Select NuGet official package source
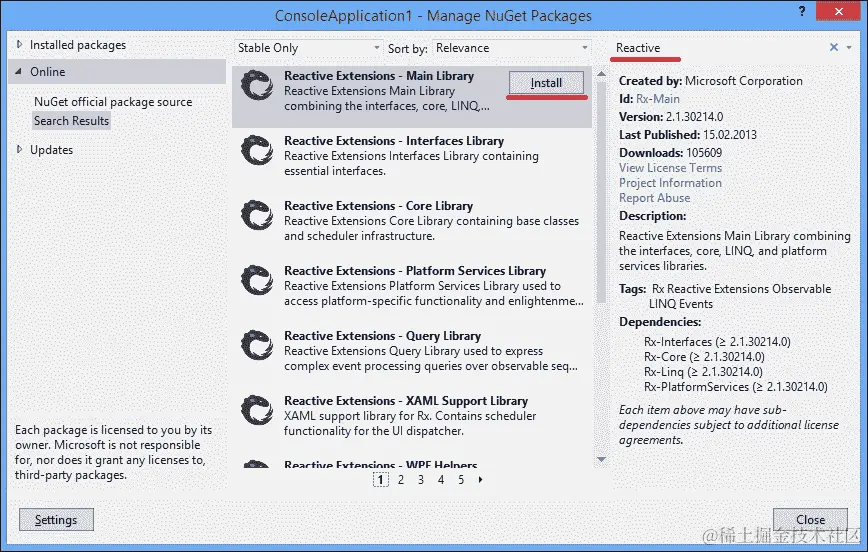This screenshot has width=868, height=552. tap(113, 102)
